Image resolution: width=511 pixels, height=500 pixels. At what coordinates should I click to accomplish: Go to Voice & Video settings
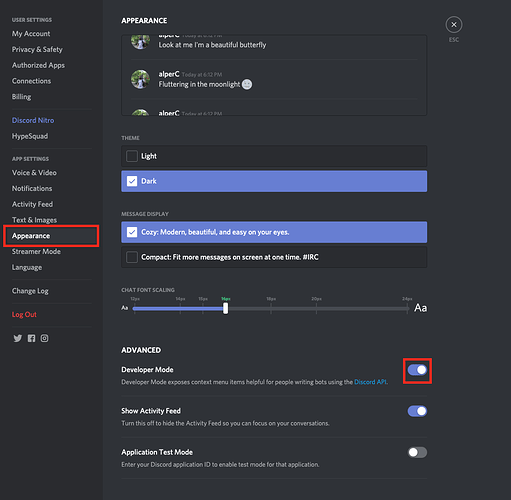[x=34, y=173]
